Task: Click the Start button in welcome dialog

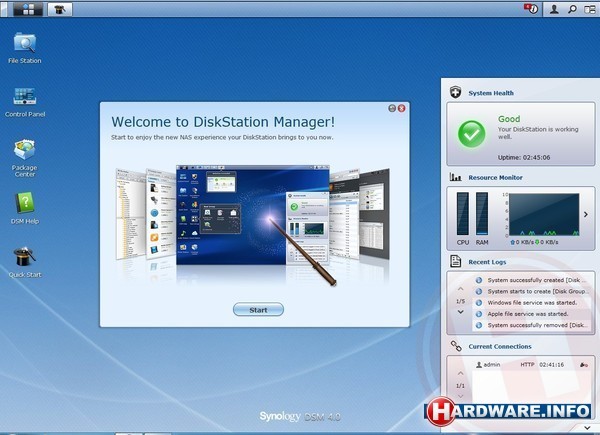Action: [x=258, y=310]
